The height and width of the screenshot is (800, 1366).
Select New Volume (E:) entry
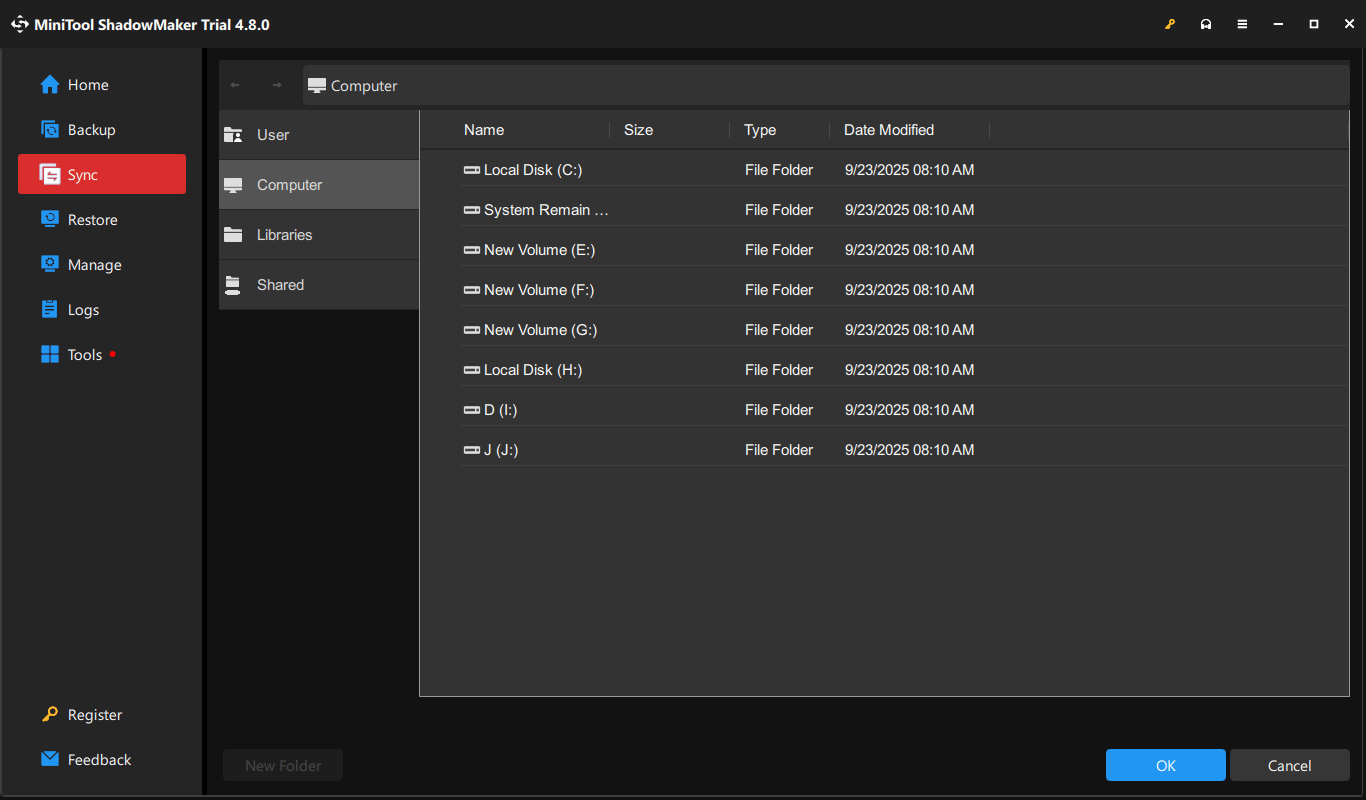[539, 249]
